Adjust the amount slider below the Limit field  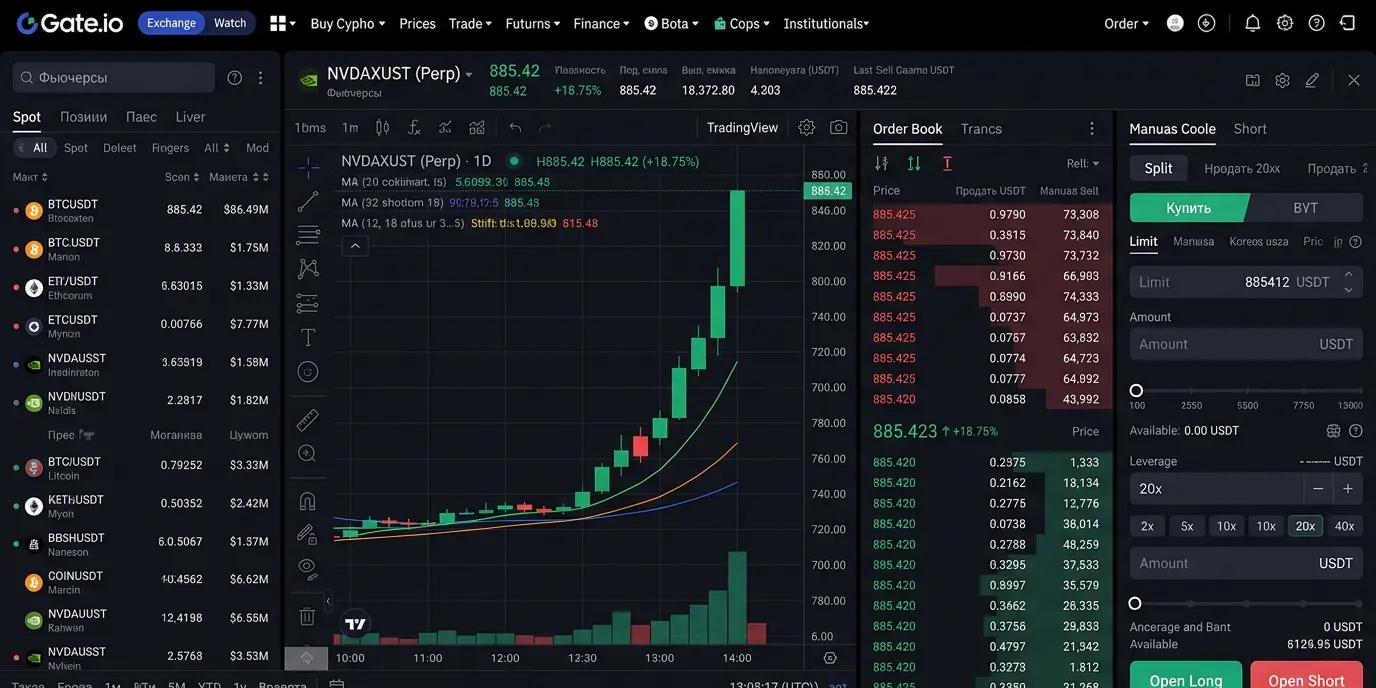[1136, 390]
